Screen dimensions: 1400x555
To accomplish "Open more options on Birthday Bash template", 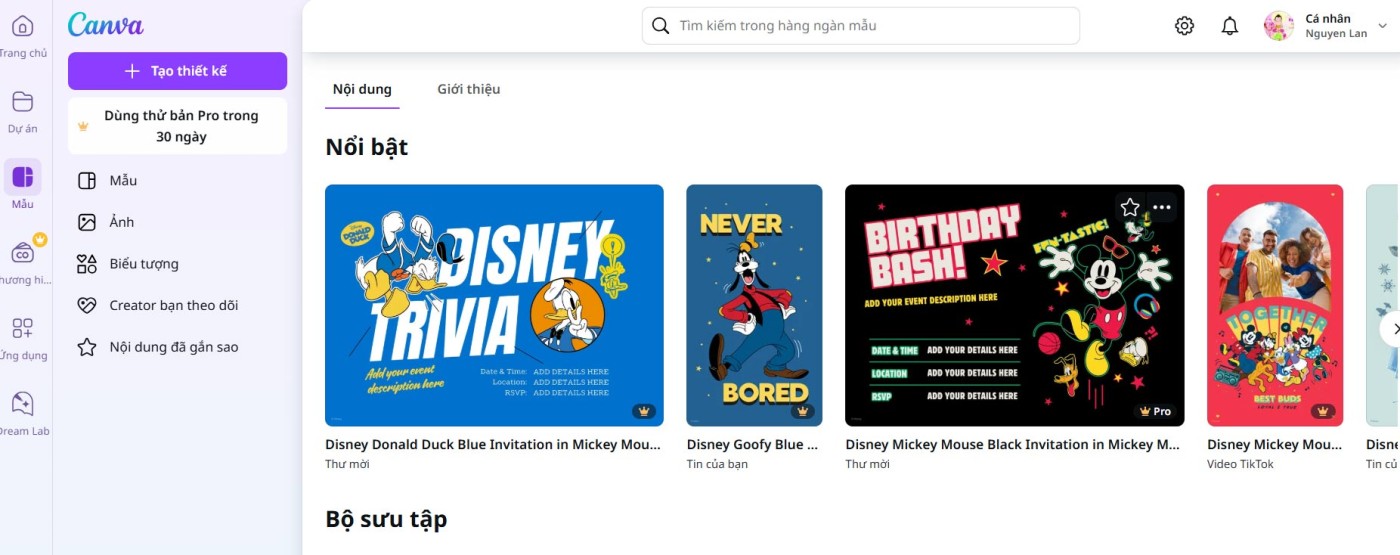I will 1161,207.
